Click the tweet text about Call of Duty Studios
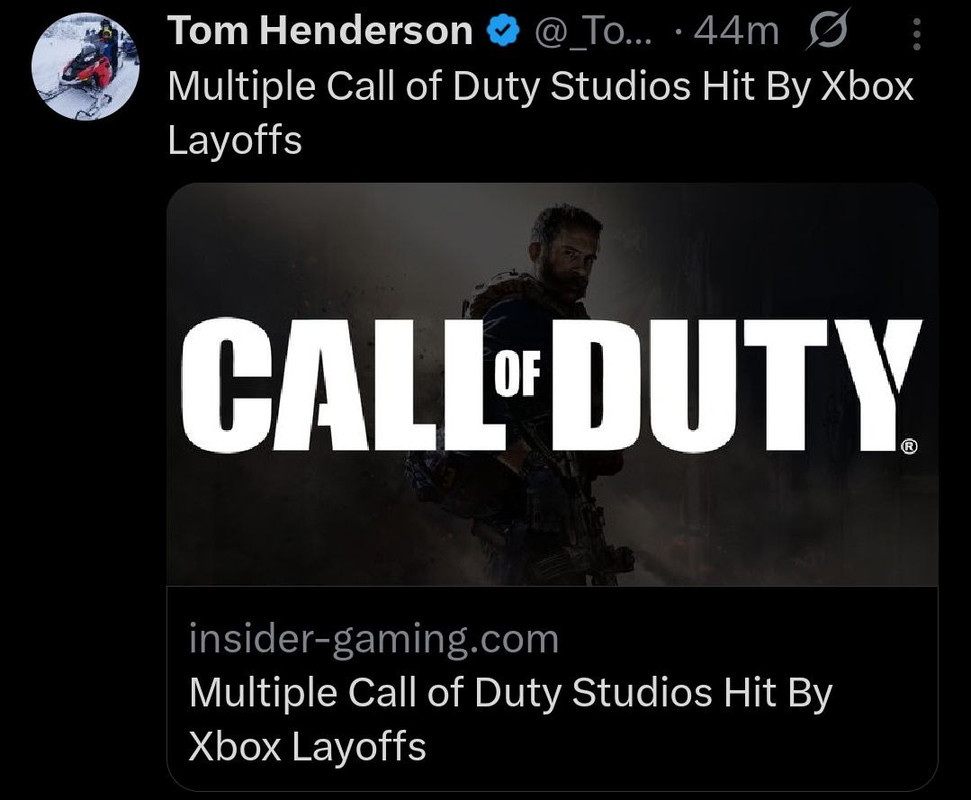Screen dimensions: 971x800 pos(540,113)
